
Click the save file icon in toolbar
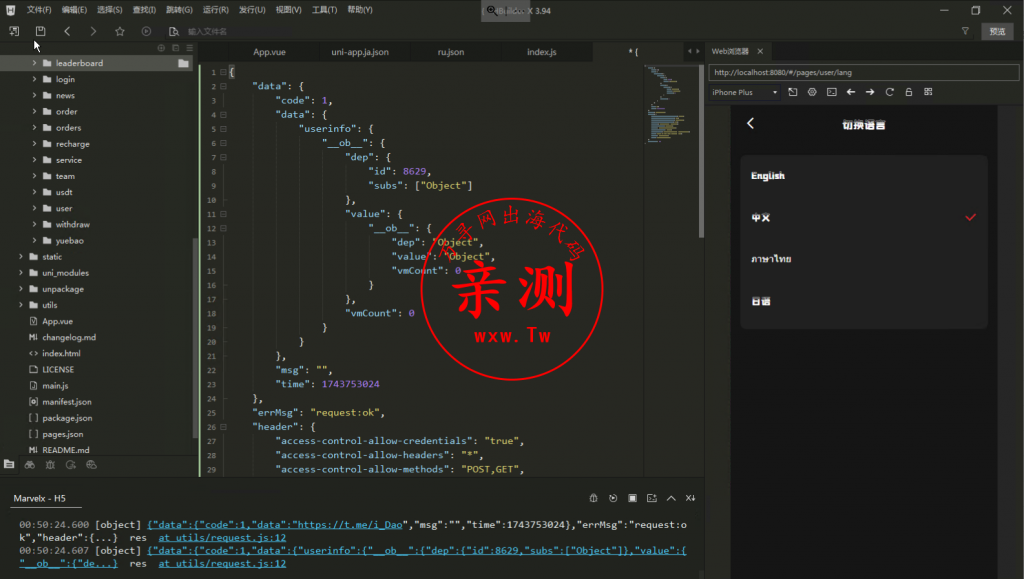41,32
